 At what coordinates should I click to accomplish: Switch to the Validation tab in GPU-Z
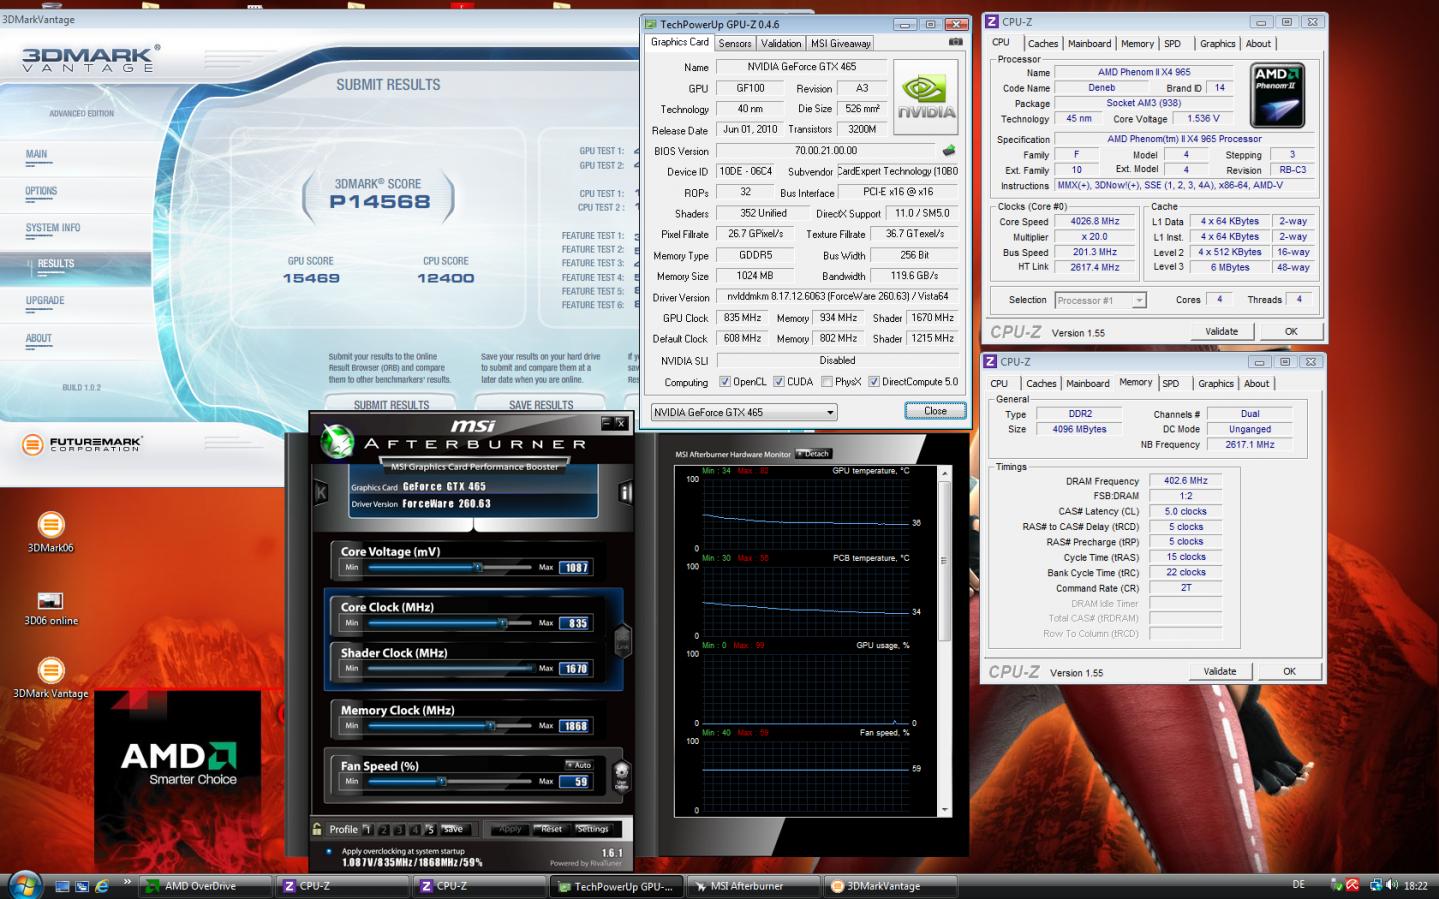tap(781, 44)
